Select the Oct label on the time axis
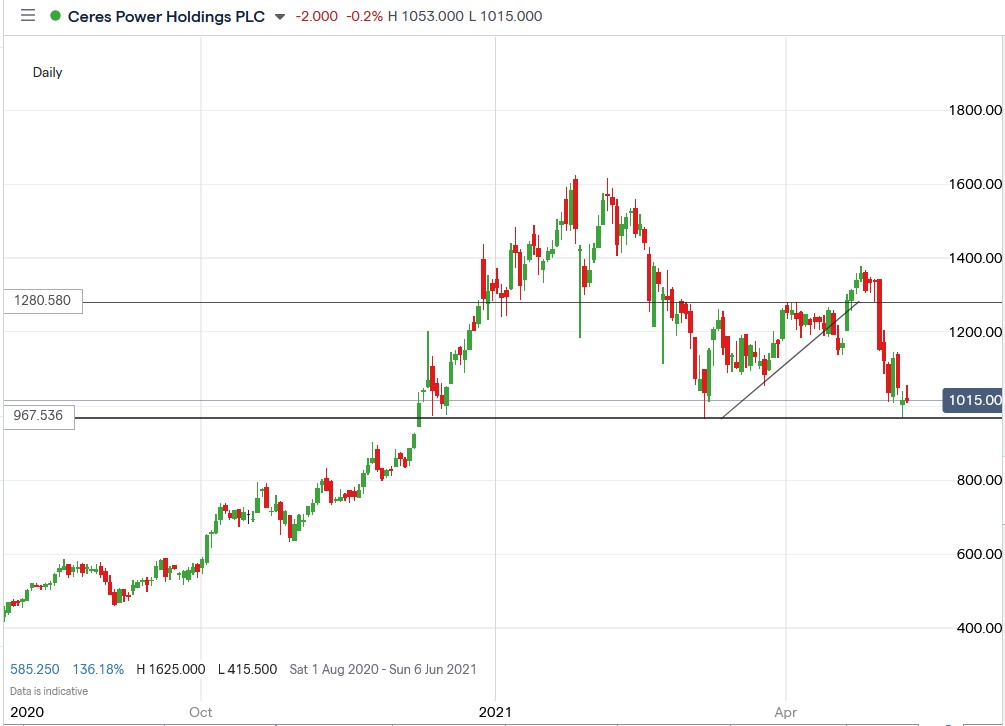The width and height of the screenshot is (1005, 726). pos(200,712)
